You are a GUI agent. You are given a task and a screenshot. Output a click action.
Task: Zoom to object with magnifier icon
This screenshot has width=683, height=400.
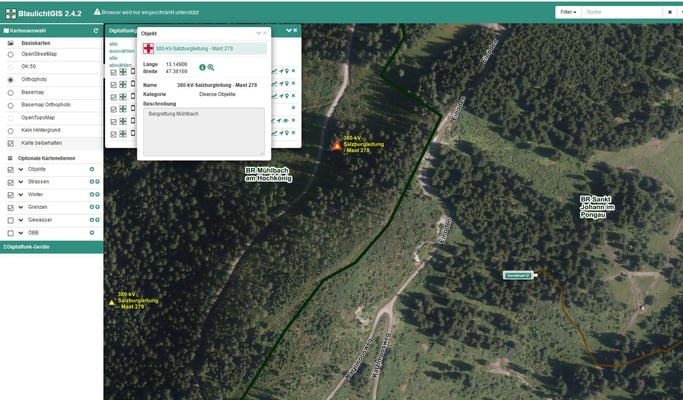(x=211, y=68)
